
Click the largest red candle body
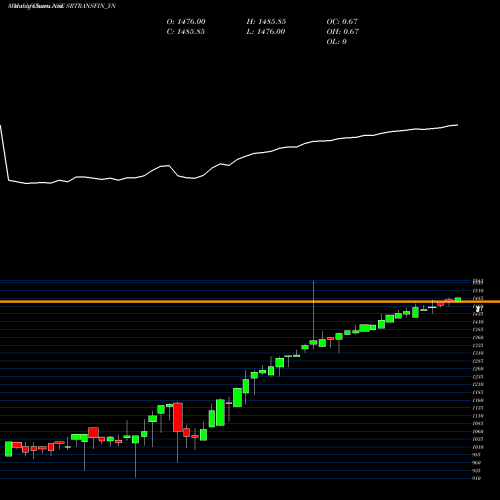pyautogui.click(x=178, y=417)
